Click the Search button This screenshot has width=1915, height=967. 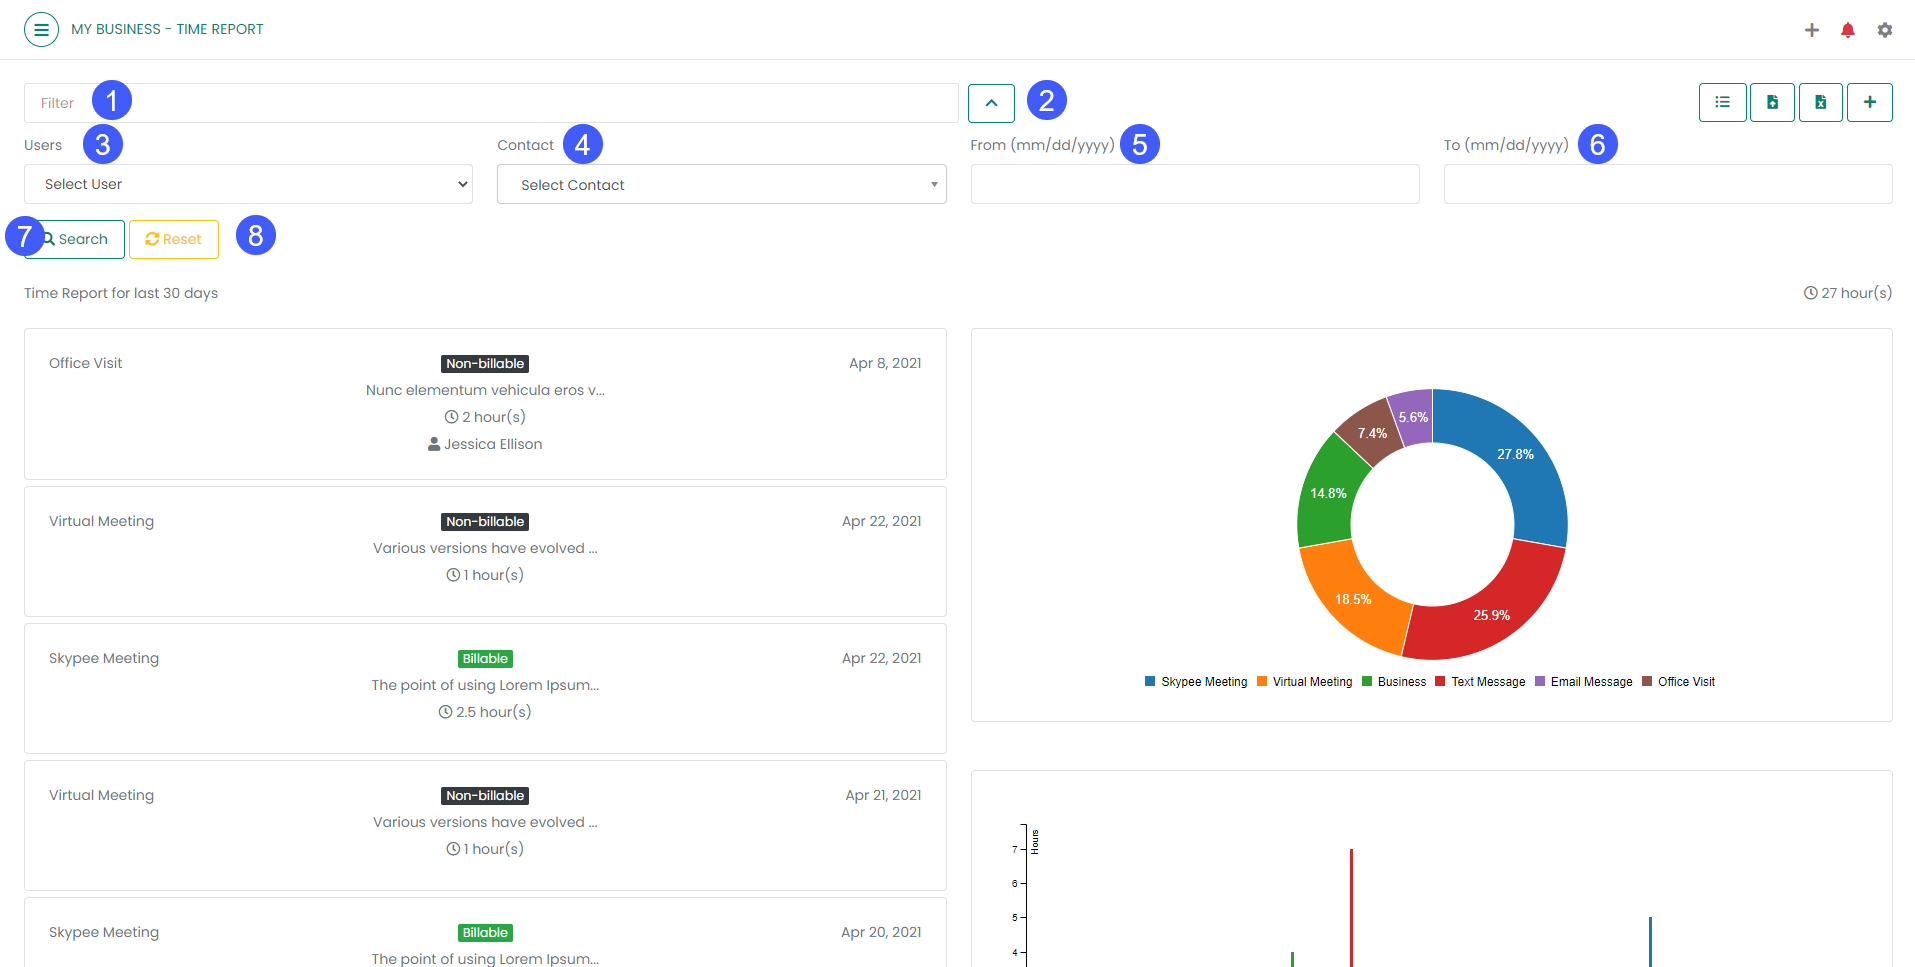pos(74,239)
